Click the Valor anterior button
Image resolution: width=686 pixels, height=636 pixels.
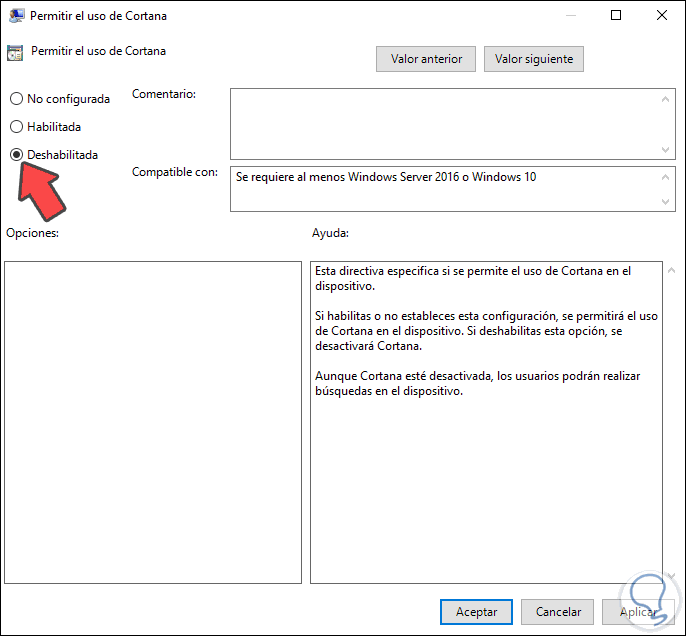[x=426, y=59]
